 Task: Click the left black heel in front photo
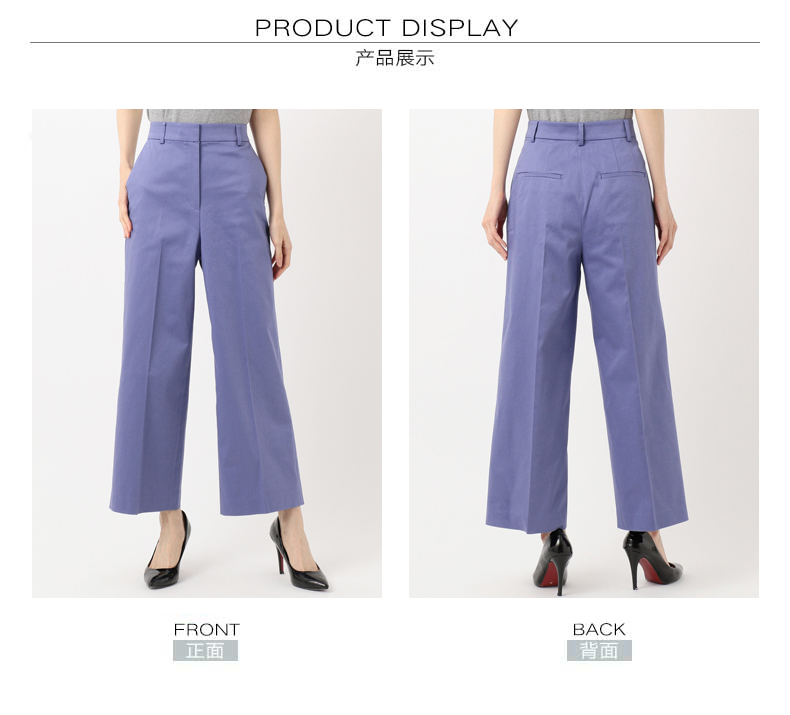coord(168,552)
